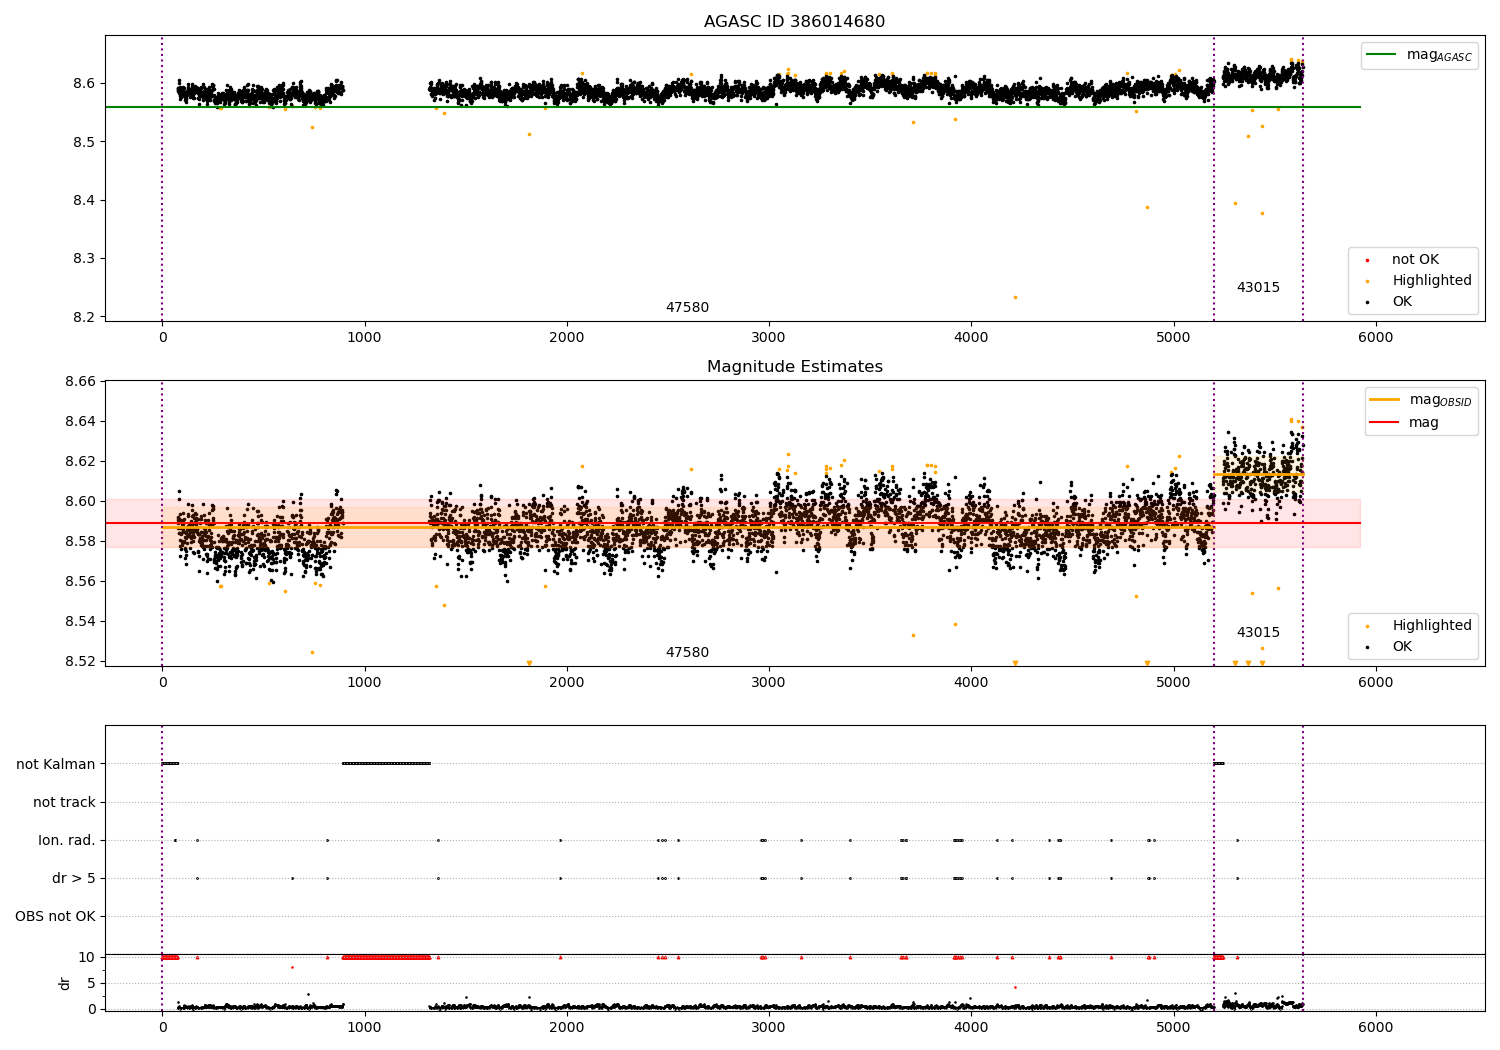Click the '10' tick on the dr axis
The width and height of the screenshot is (1500, 1050).
(87, 958)
